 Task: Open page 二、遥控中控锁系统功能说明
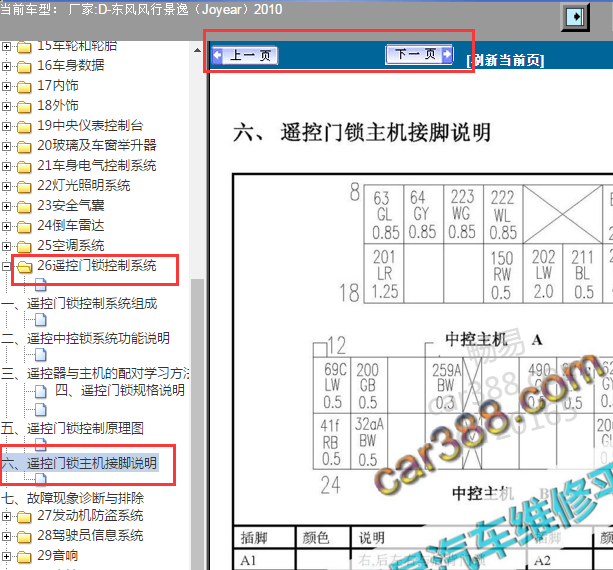[x=86, y=339]
